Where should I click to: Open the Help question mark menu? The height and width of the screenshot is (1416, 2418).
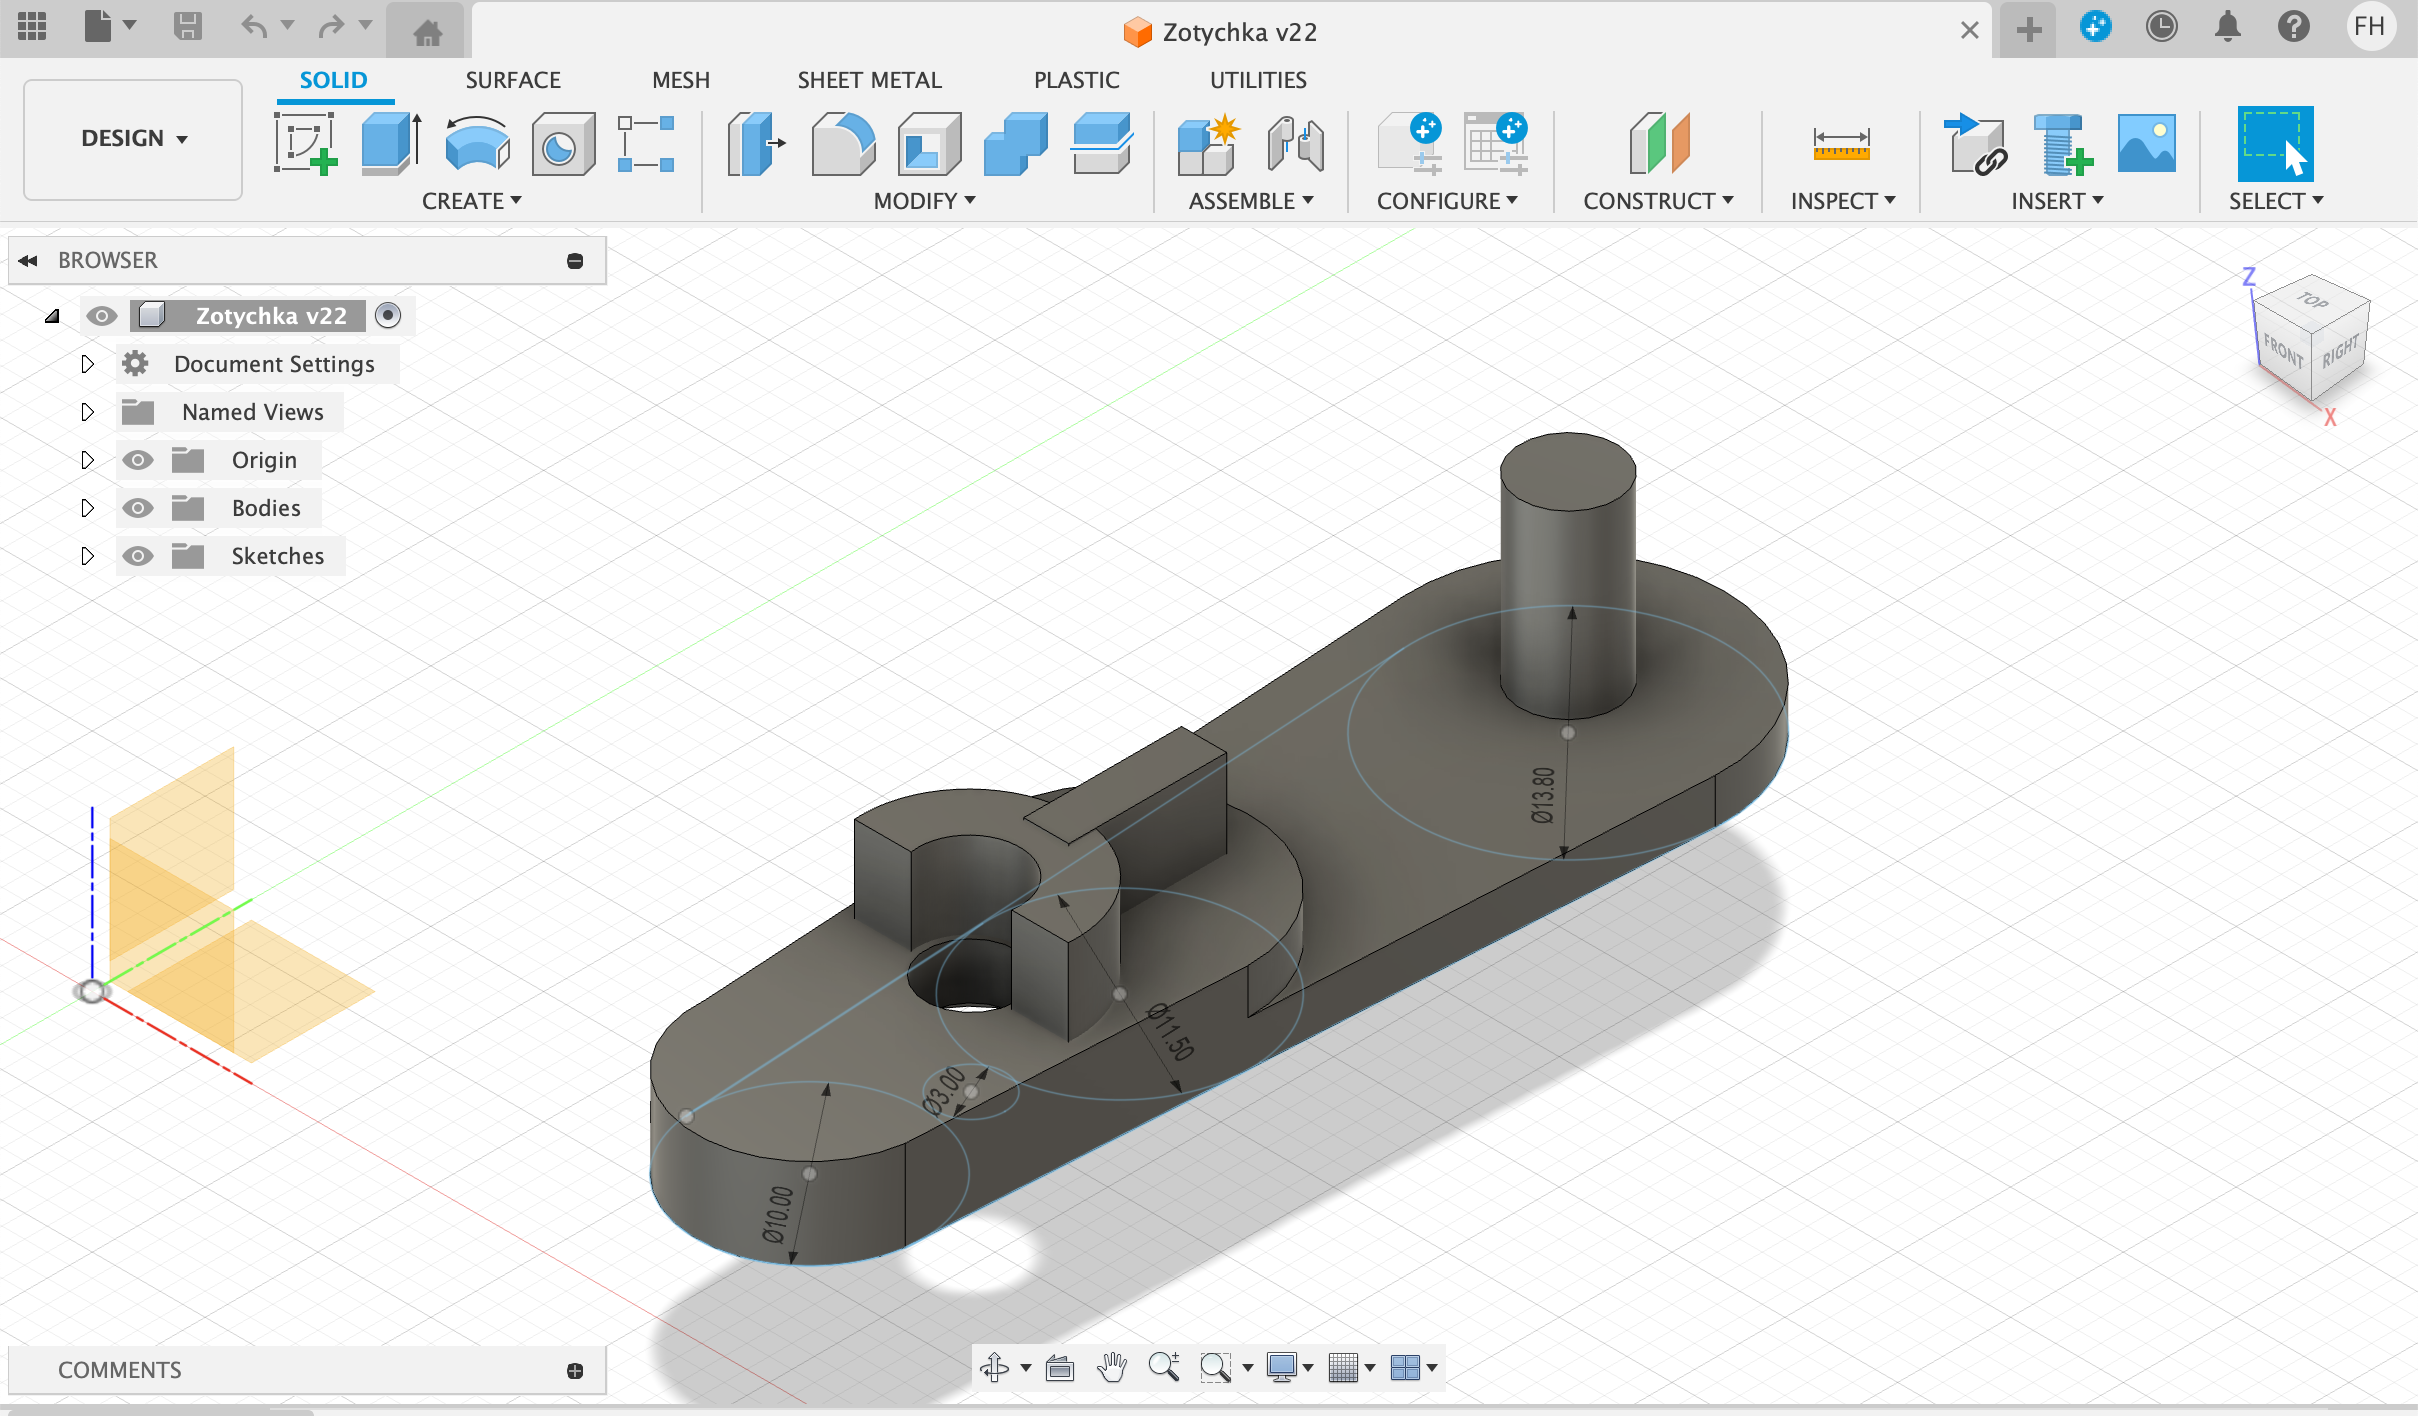[x=2294, y=27]
